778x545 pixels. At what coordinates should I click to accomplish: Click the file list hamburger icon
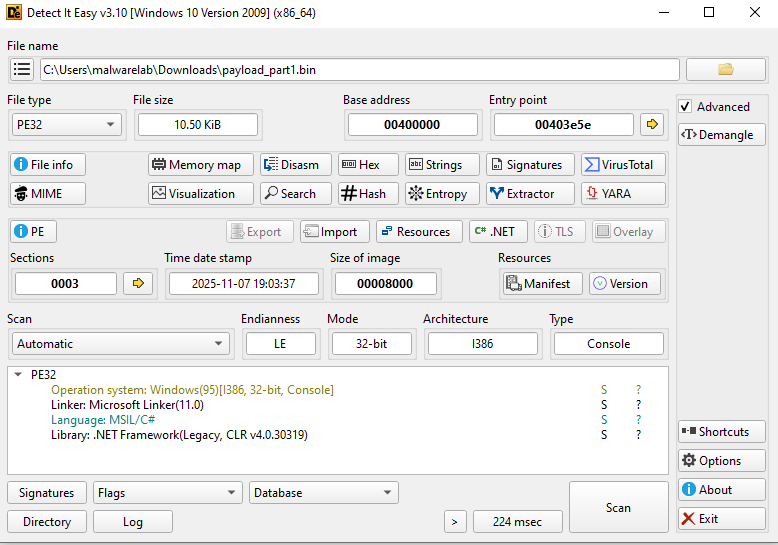(22, 69)
